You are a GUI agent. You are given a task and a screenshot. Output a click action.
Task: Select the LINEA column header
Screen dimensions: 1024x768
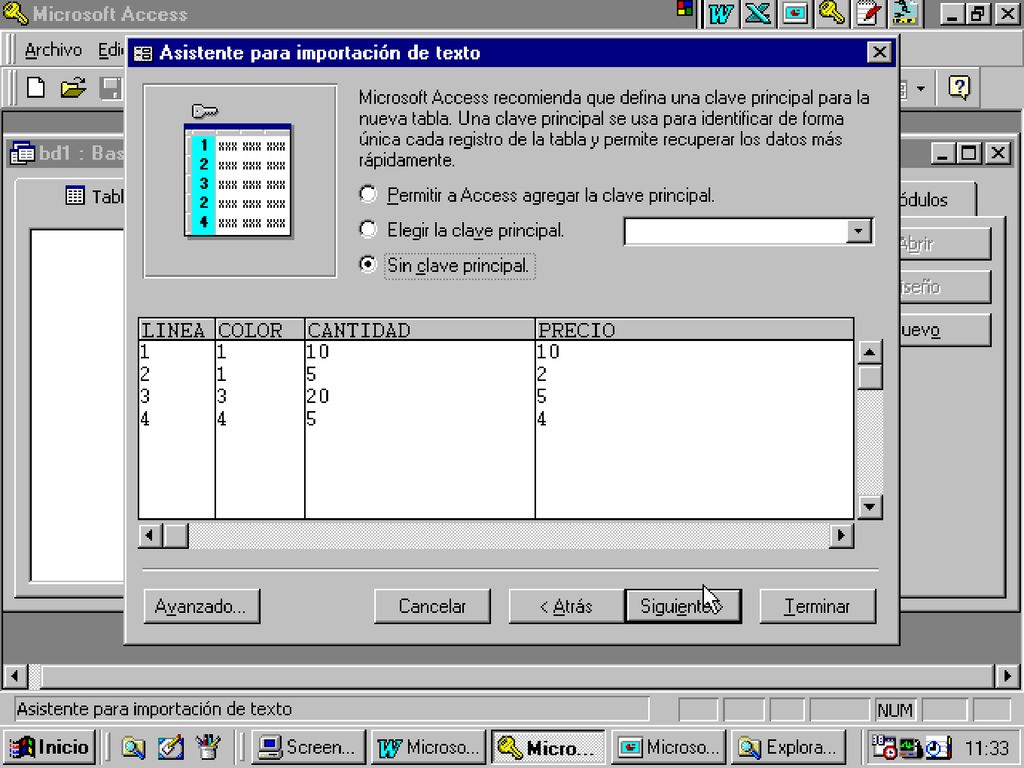coord(176,330)
